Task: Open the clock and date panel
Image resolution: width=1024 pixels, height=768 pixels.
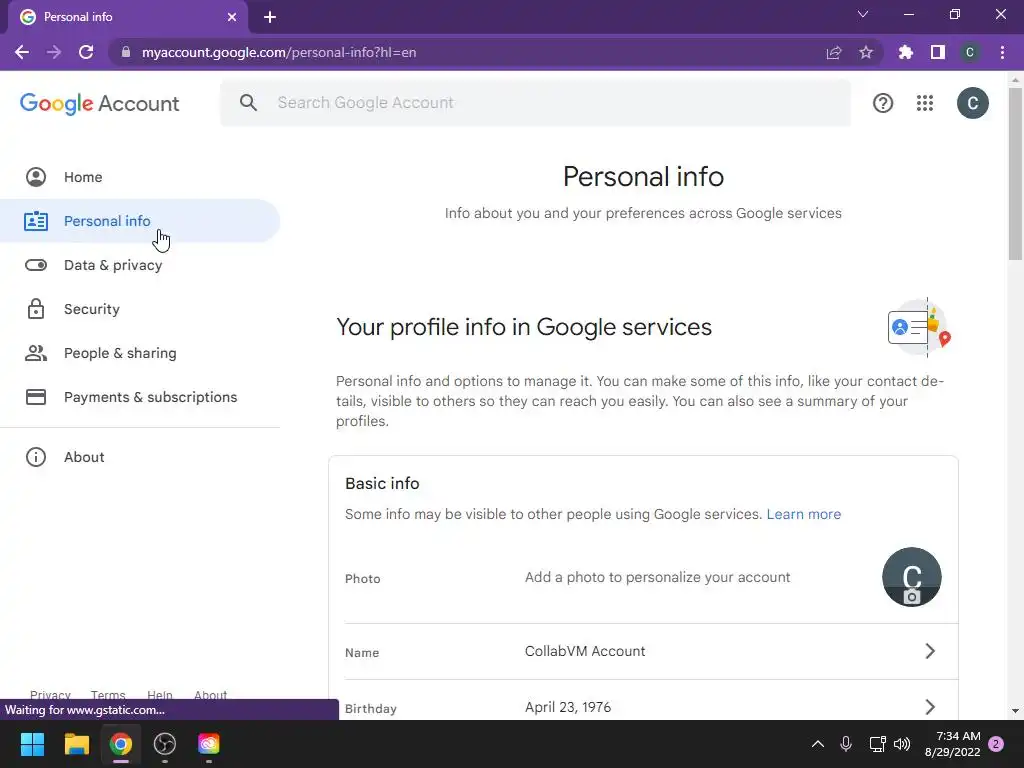Action: (953, 744)
